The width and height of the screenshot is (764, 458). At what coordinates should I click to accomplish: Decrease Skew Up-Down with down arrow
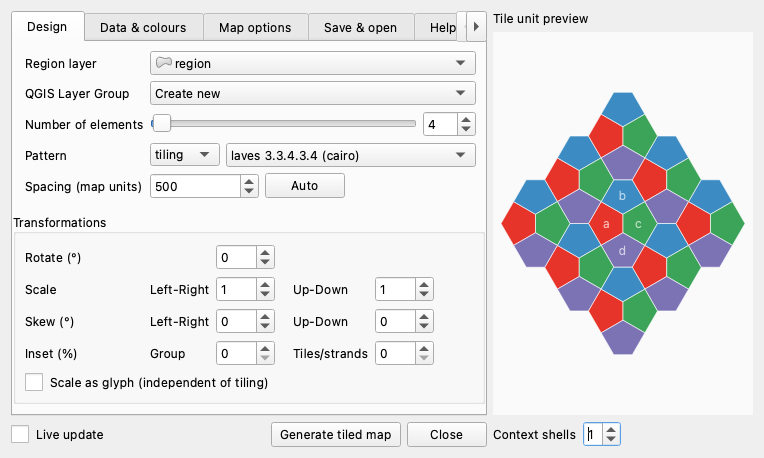point(424,327)
